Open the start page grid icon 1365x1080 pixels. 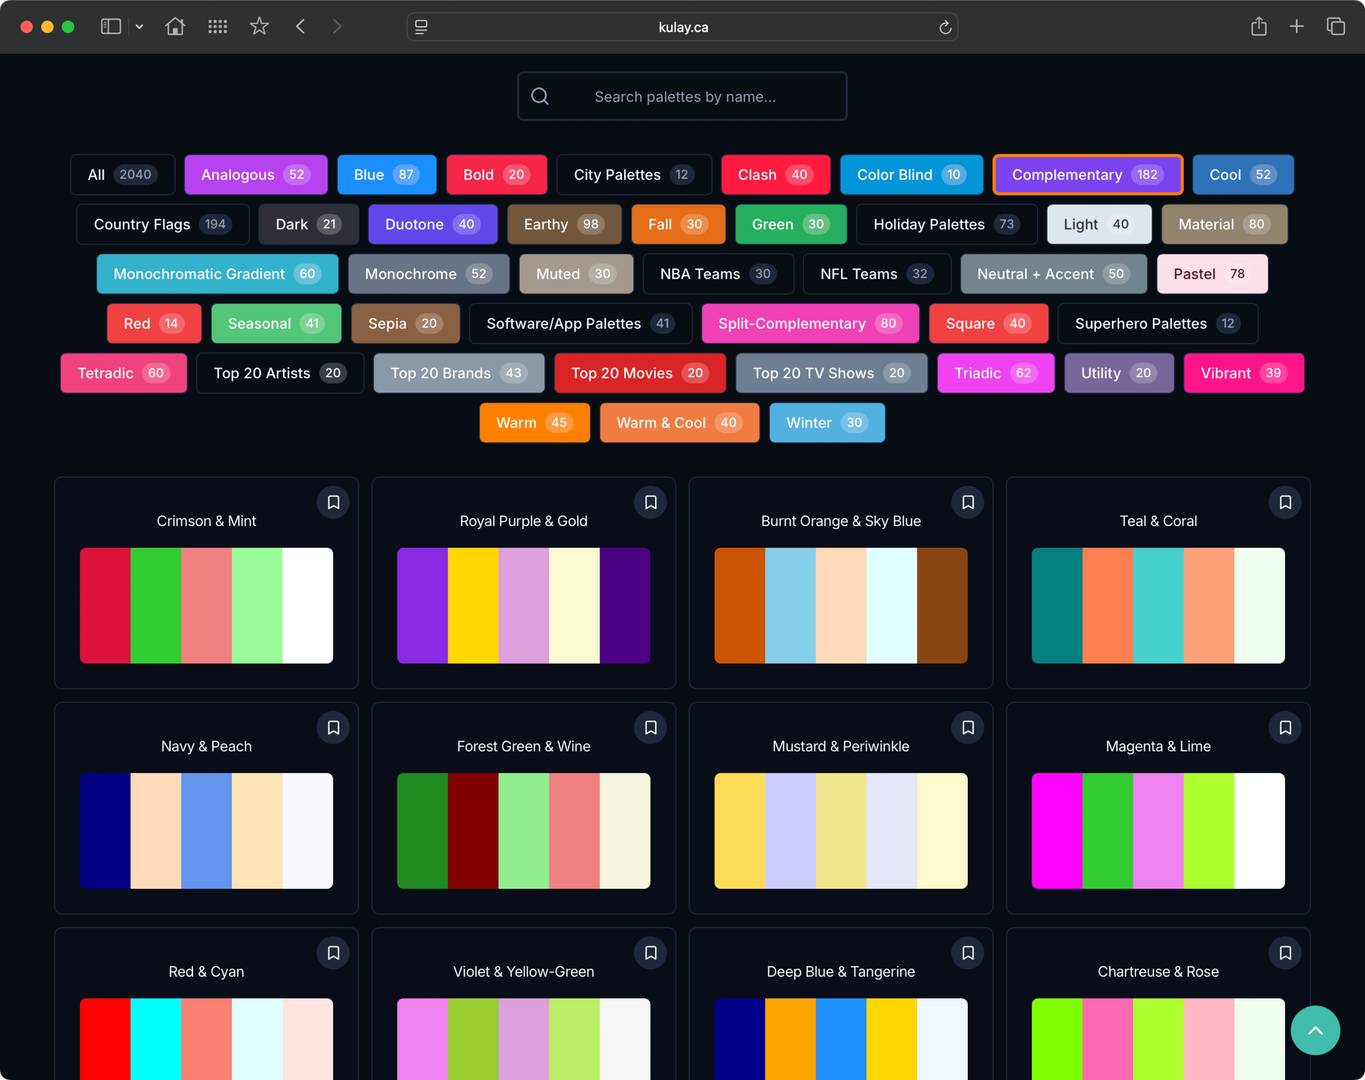217,27
